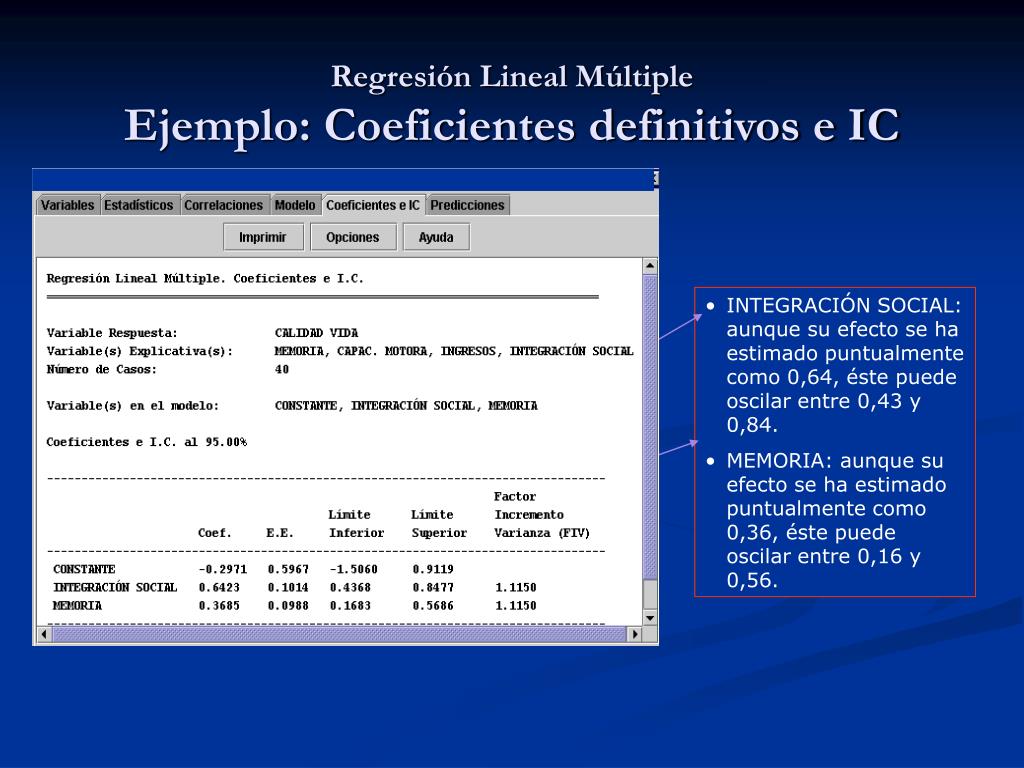Click the Coef. column header
Image resolution: width=1024 pixels, height=768 pixels.
pos(214,533)
